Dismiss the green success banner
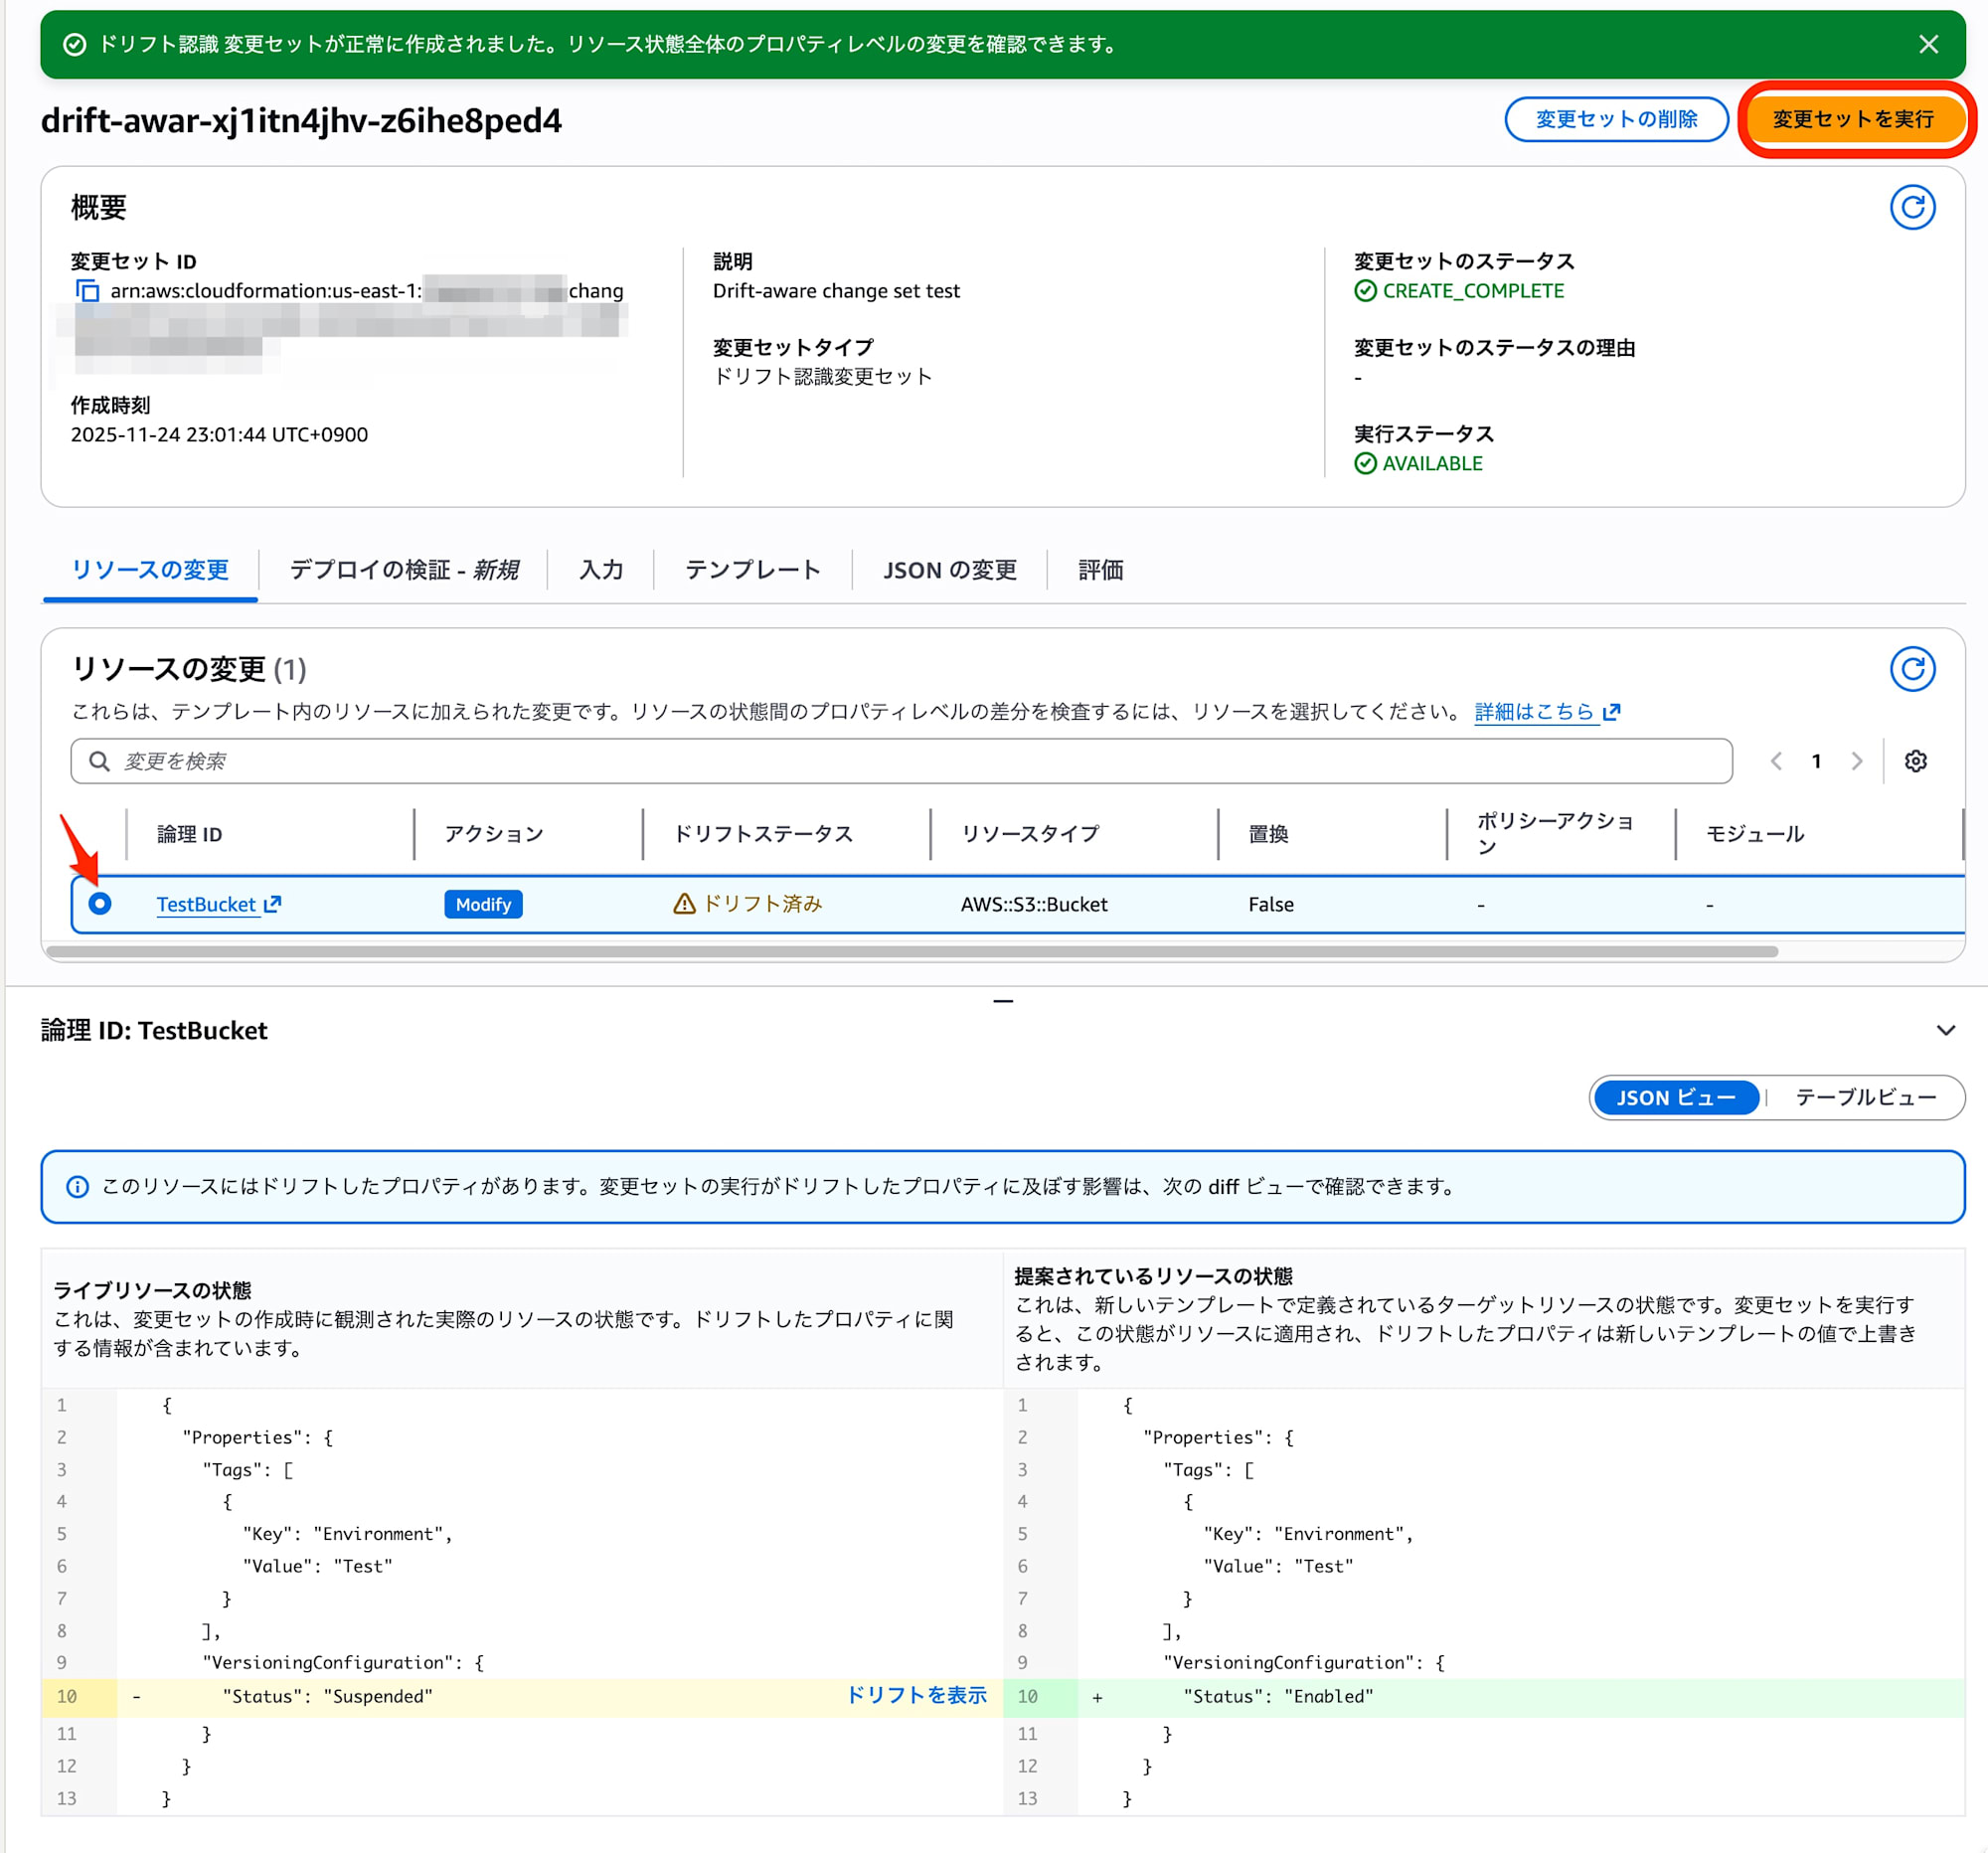Image resolution: width=1988 pixels, height=1853 pixels. click(1928, 44)
